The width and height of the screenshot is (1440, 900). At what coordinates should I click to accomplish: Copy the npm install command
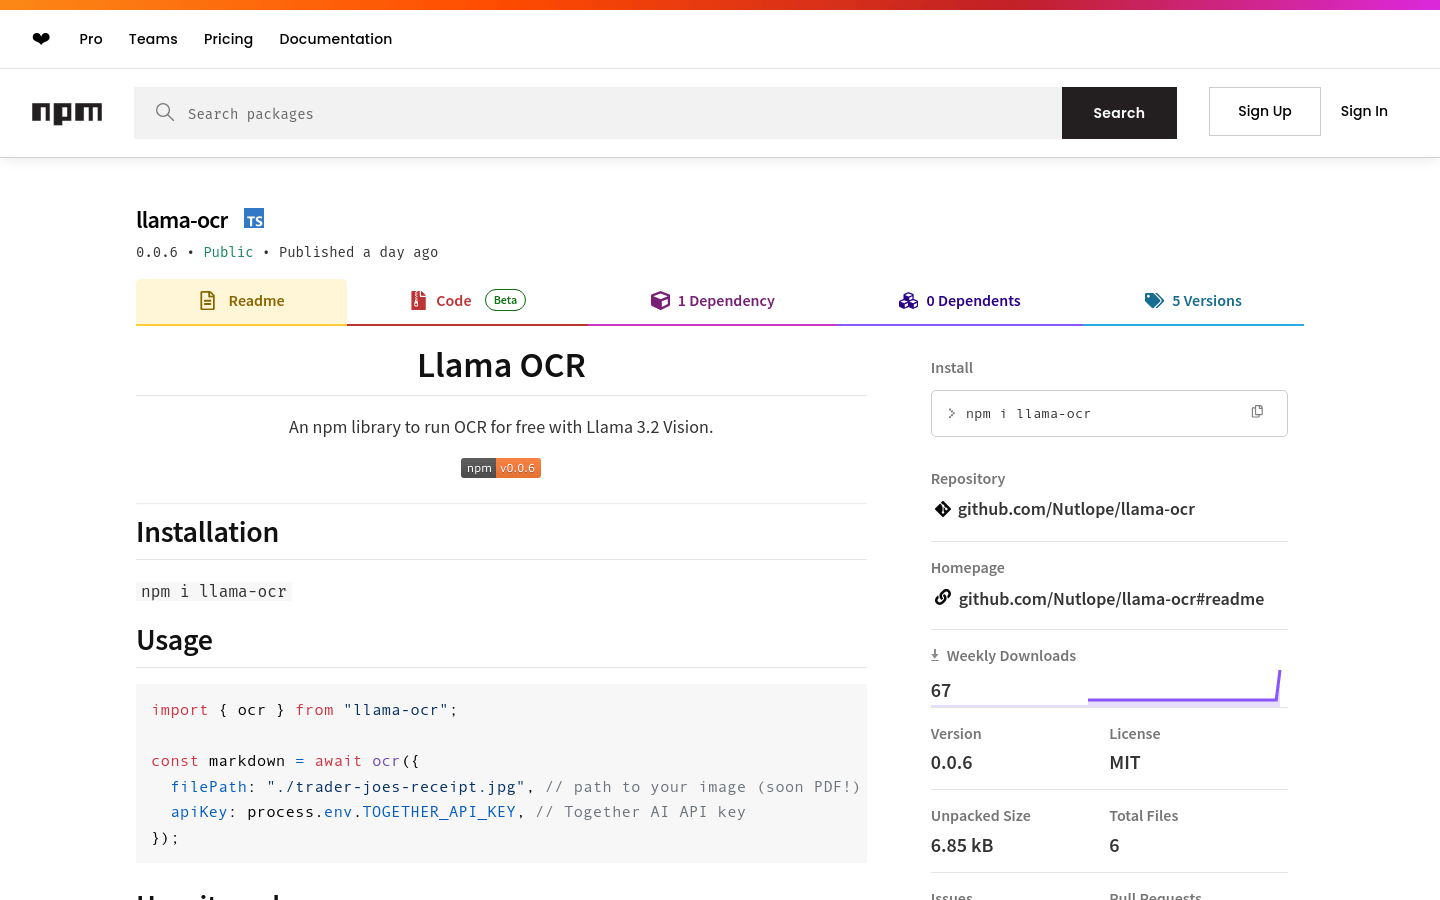[1257, 412]
